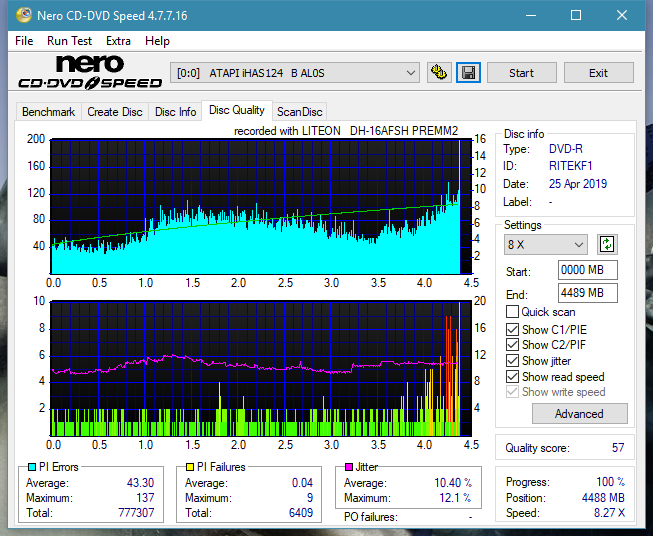Click the Start button

[521, 73]
